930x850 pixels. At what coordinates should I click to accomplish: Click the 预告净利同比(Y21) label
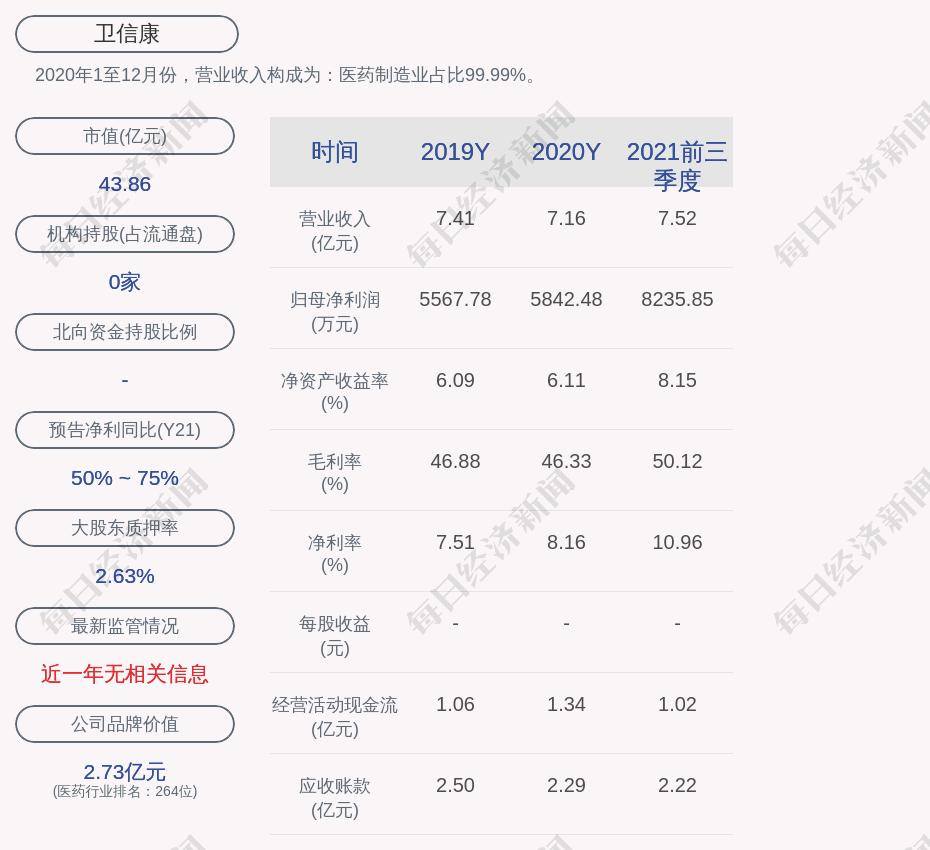125,430
